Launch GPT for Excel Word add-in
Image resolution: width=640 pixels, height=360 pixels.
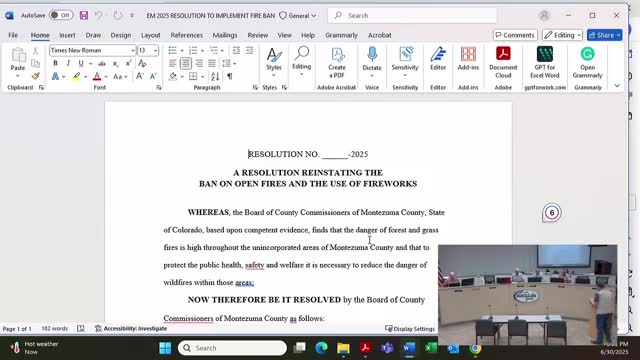[x=545, y=62]
